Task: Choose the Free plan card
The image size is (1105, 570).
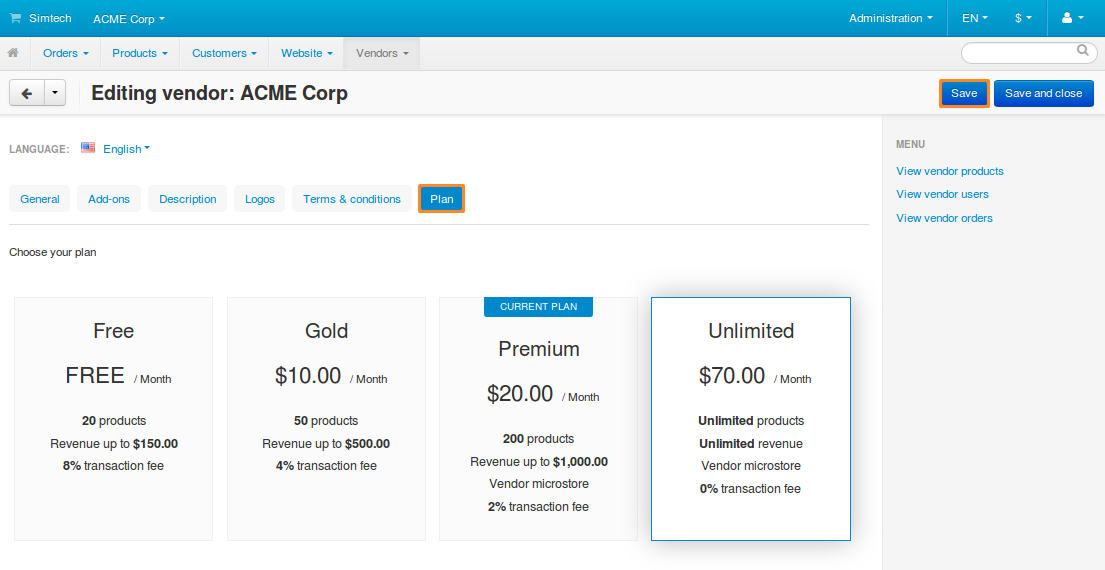Action: click(113, 419)
